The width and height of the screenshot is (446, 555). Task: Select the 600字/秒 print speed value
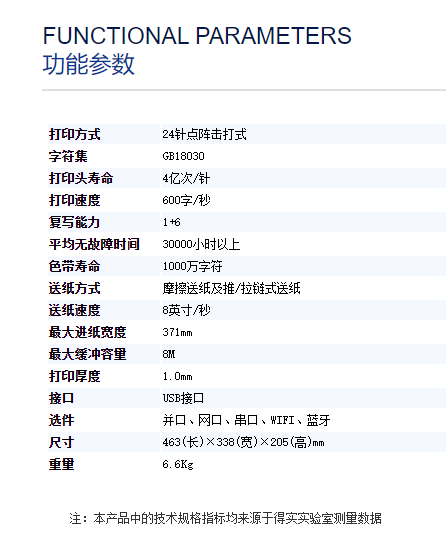coord(186,200)
